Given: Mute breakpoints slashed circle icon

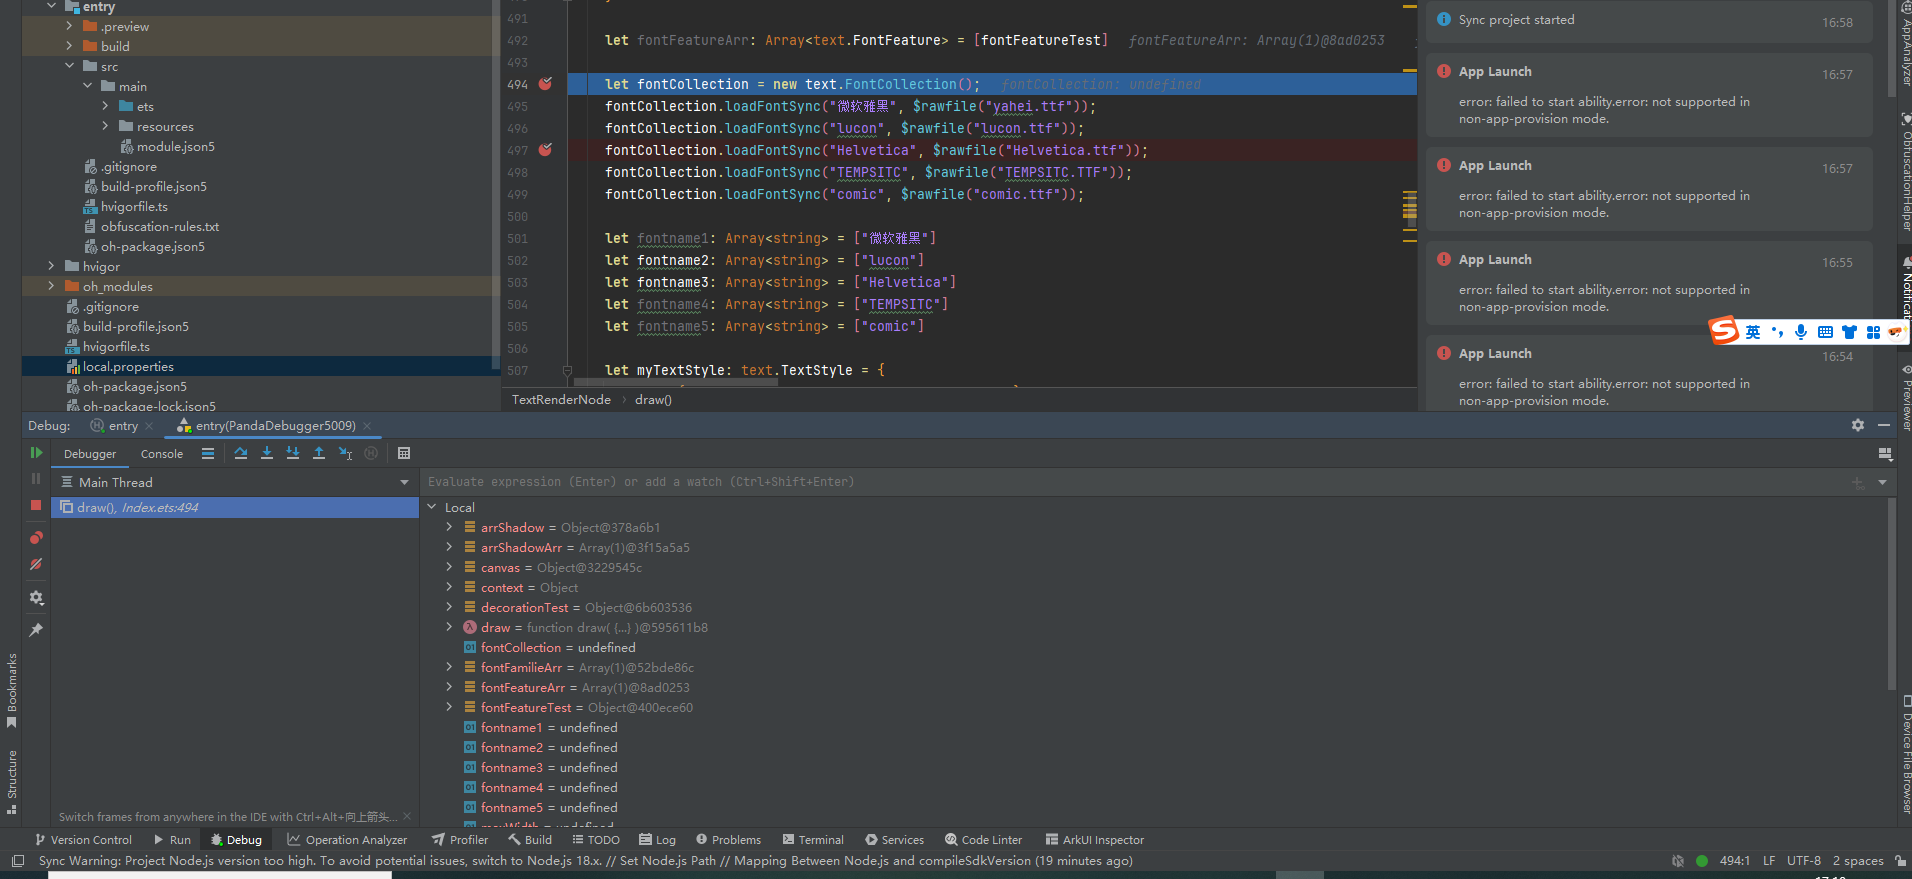Looking at the screenshot, I should 36,565.
